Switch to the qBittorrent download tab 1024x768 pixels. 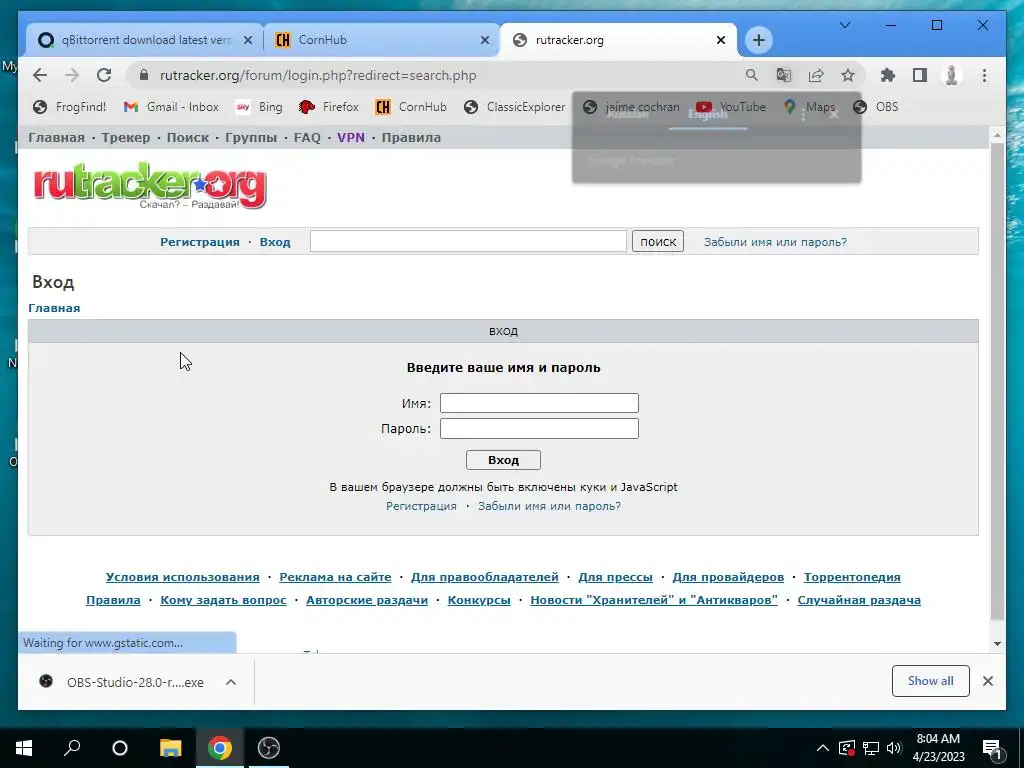[x=145, y=40]
